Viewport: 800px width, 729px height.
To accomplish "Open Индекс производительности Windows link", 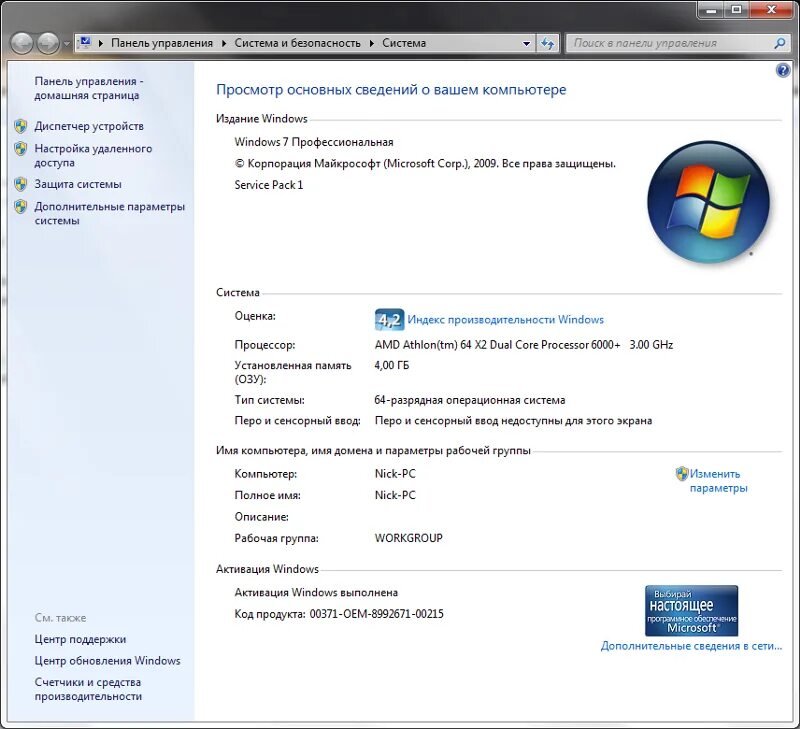I will [506, 320].
